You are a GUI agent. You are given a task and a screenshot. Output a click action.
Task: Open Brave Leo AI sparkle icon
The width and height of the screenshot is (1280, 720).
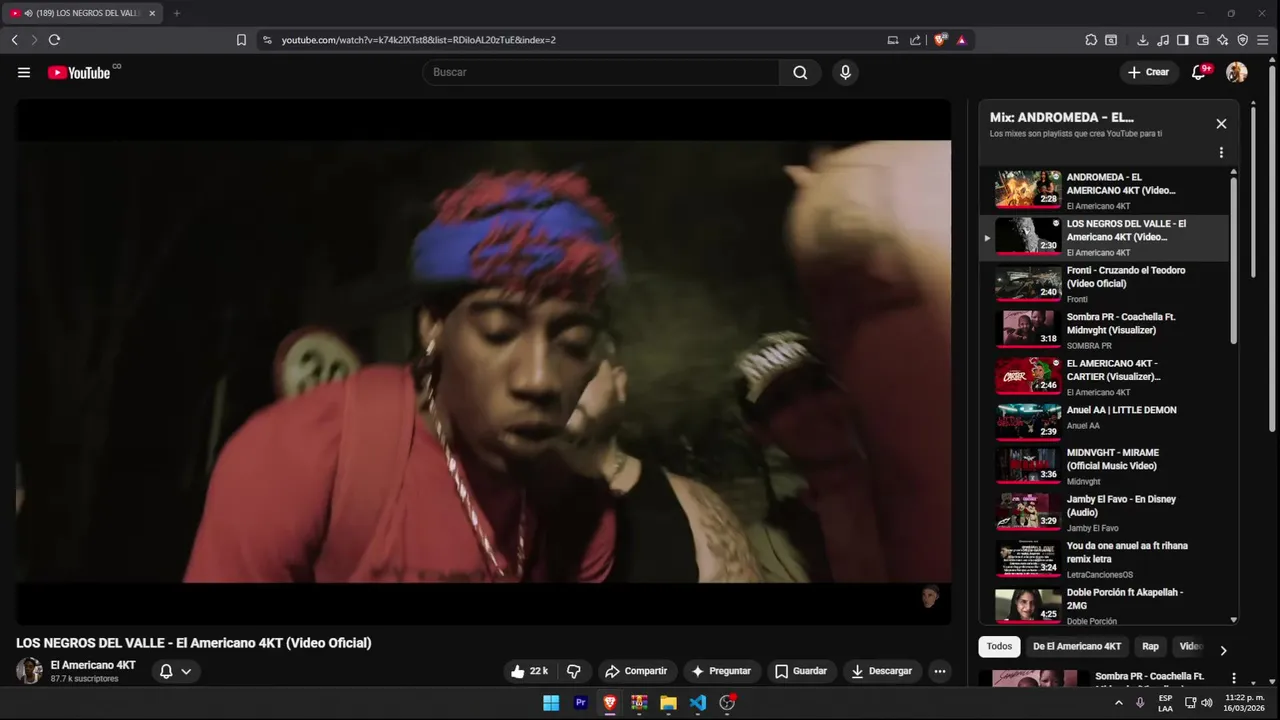[x=1223, y=40]
